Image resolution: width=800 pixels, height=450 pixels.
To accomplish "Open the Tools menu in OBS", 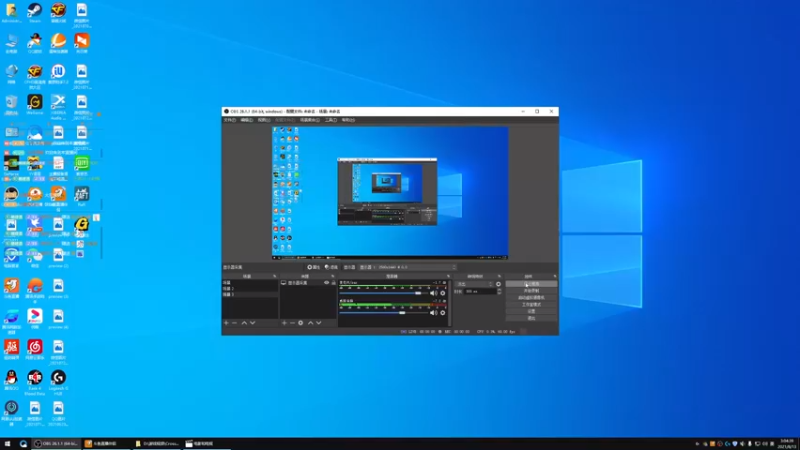I will coord(330,120).
